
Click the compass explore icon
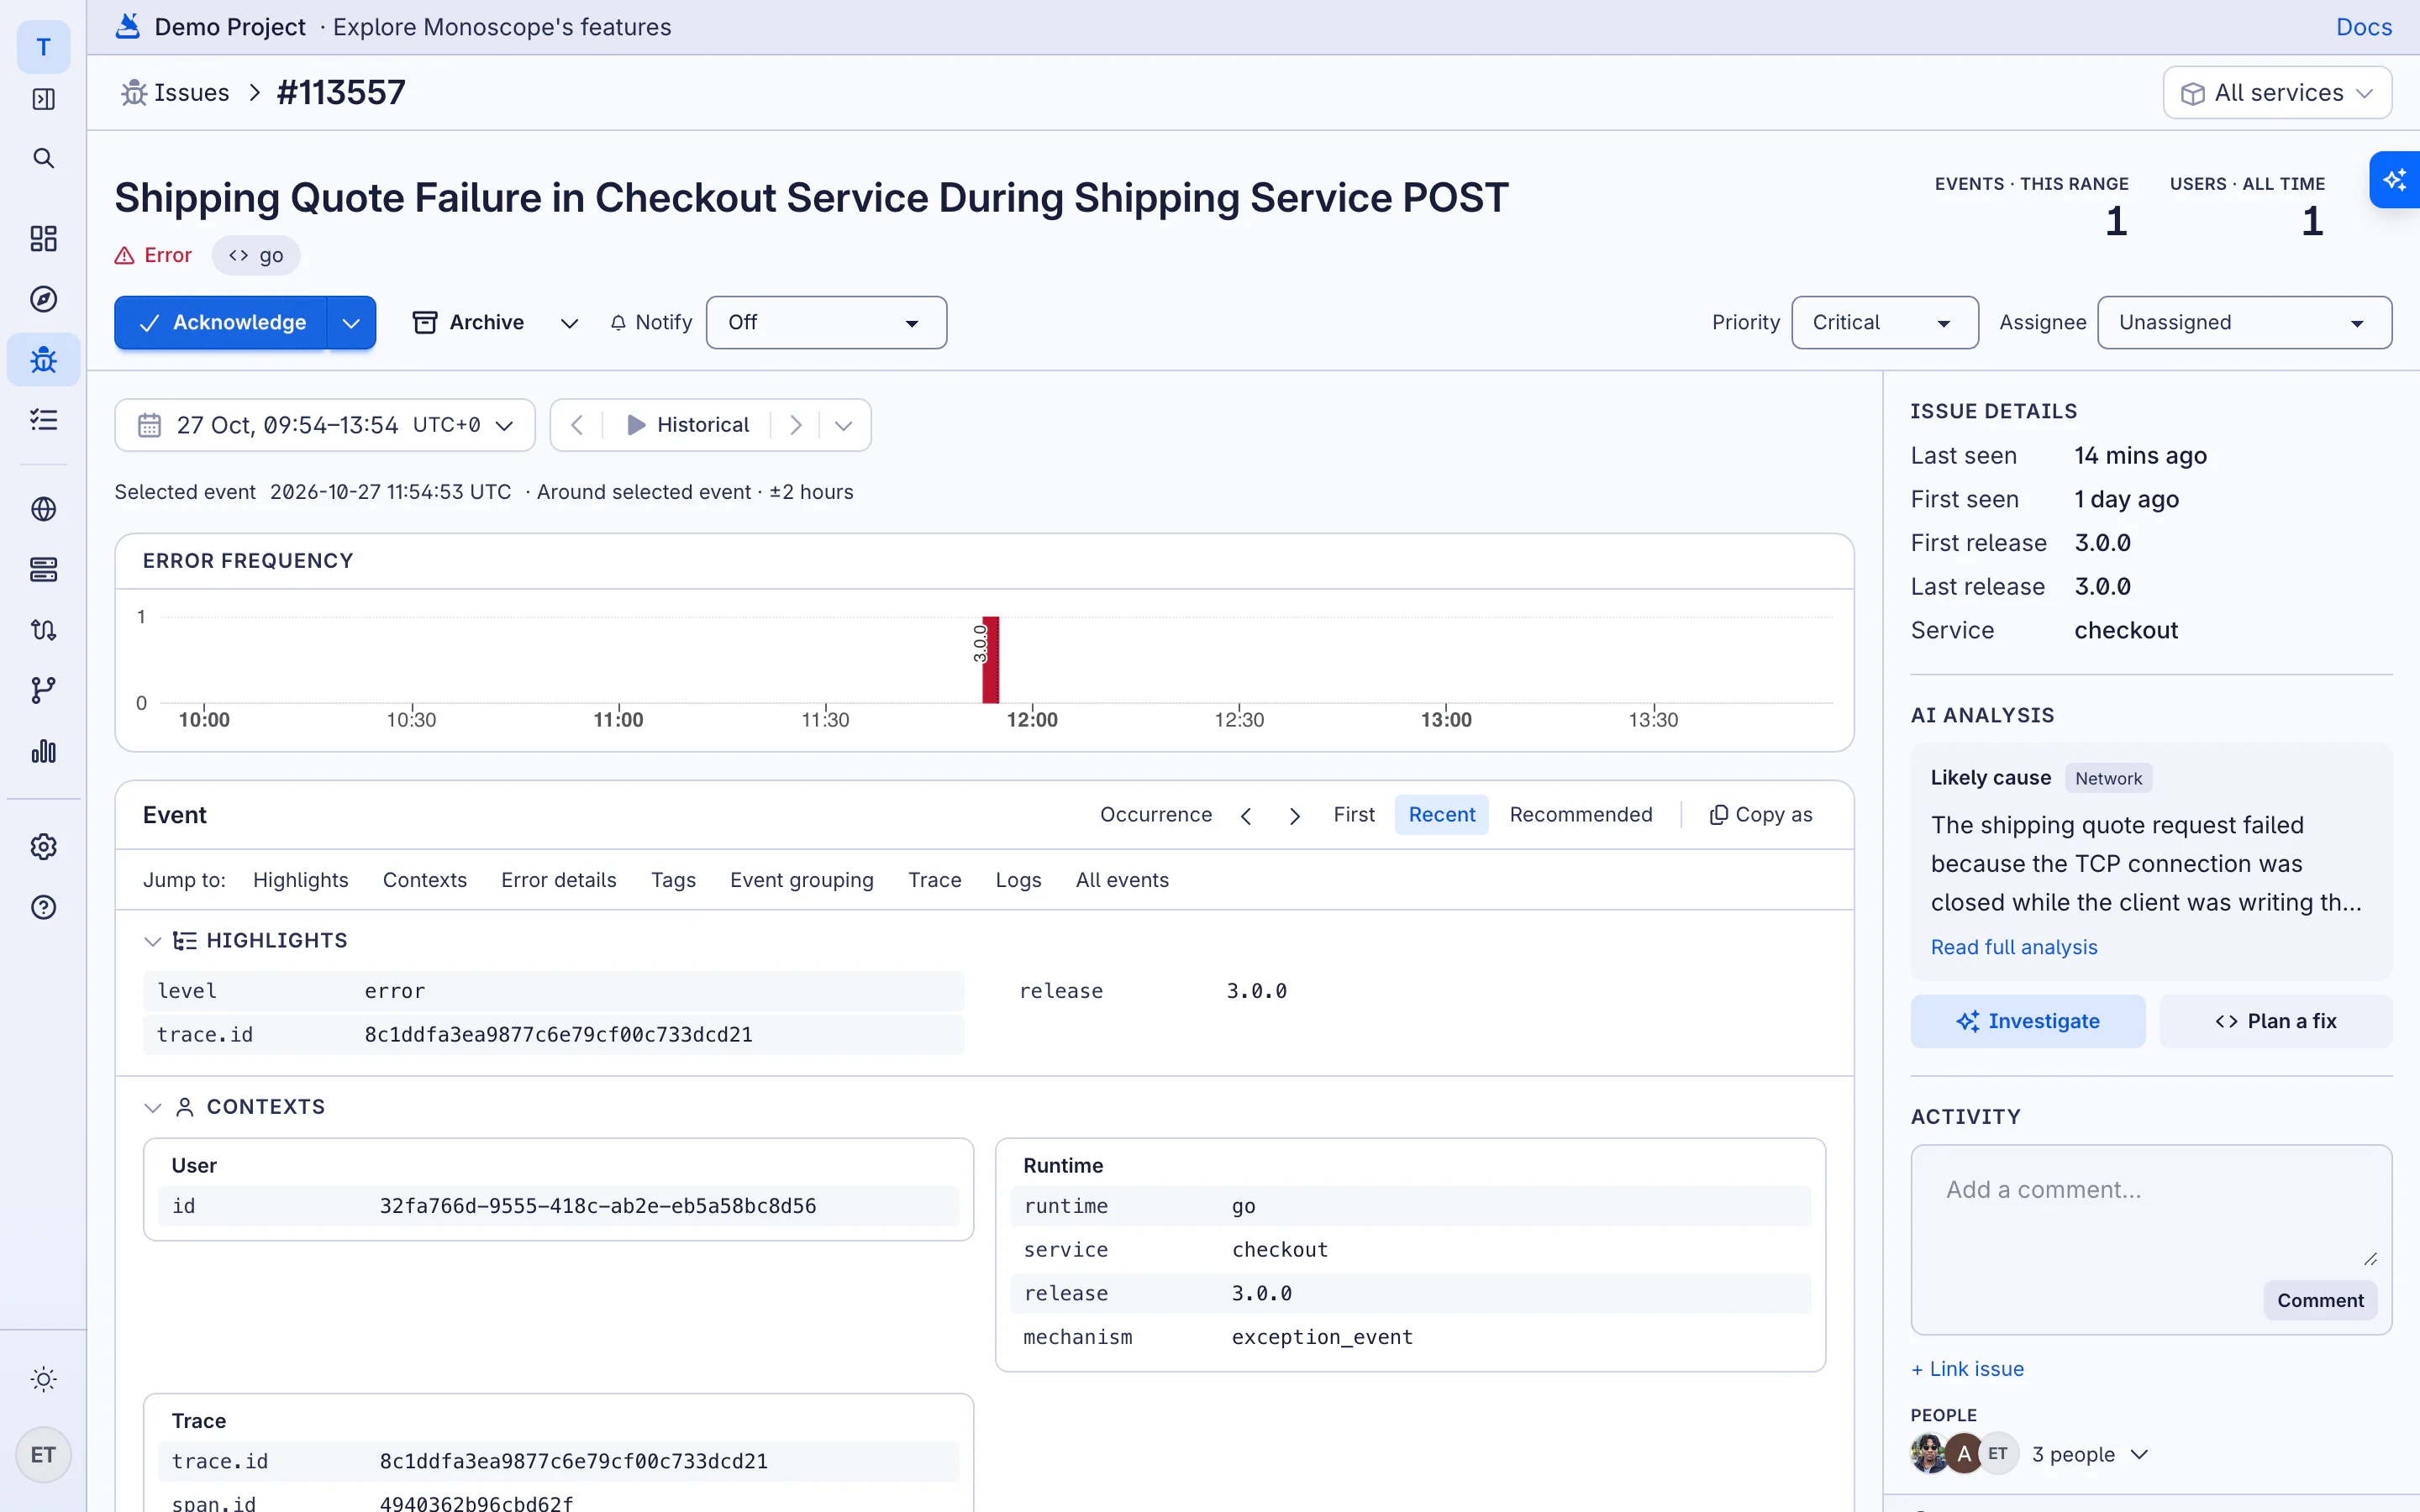point(43,299)
